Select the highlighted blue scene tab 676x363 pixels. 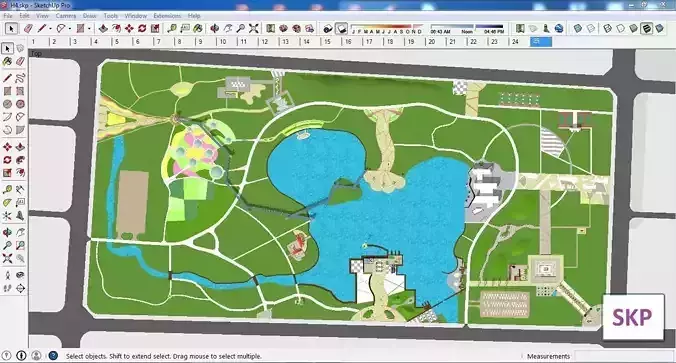coord(541,42)
